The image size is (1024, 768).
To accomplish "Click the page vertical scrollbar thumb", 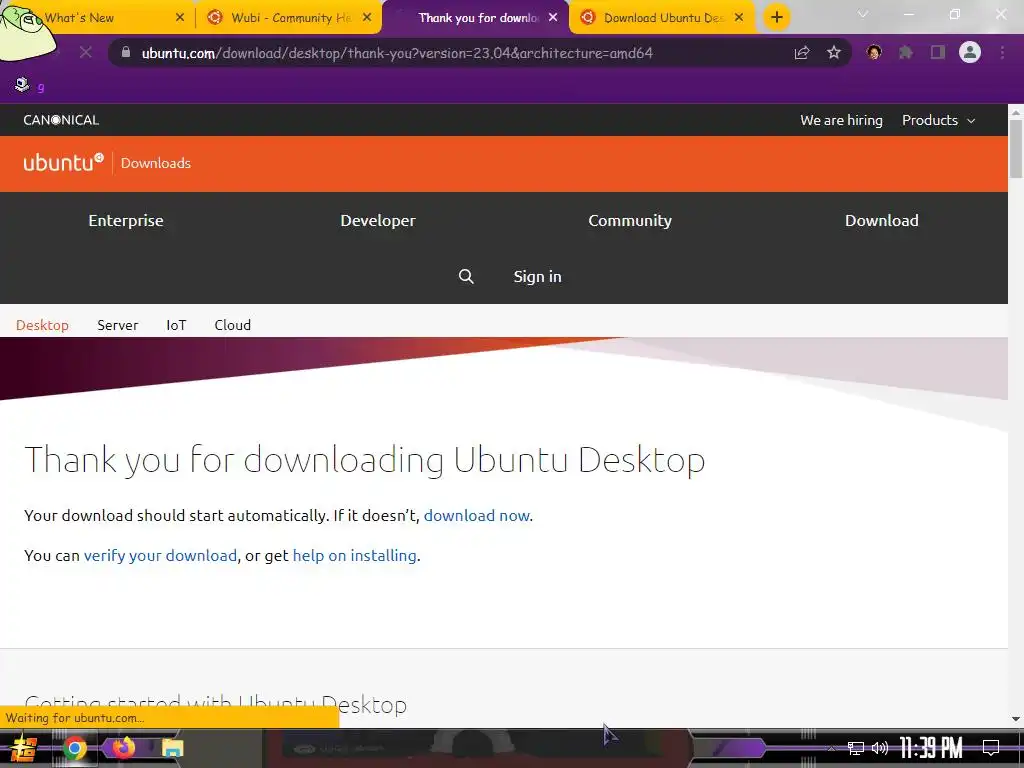I will [1016, 149].
